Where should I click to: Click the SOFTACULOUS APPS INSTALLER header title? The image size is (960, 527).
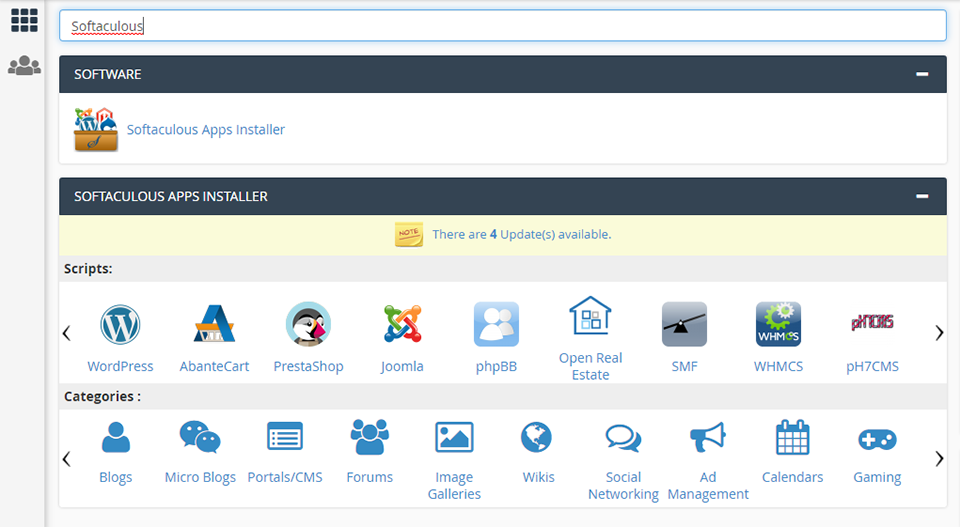tap(171, 196)
